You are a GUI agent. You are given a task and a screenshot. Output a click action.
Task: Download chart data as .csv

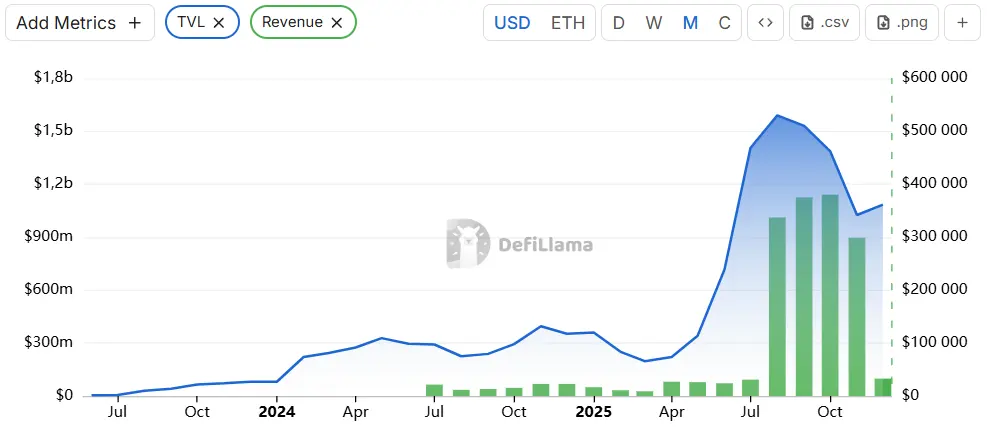tap(825, 23)
